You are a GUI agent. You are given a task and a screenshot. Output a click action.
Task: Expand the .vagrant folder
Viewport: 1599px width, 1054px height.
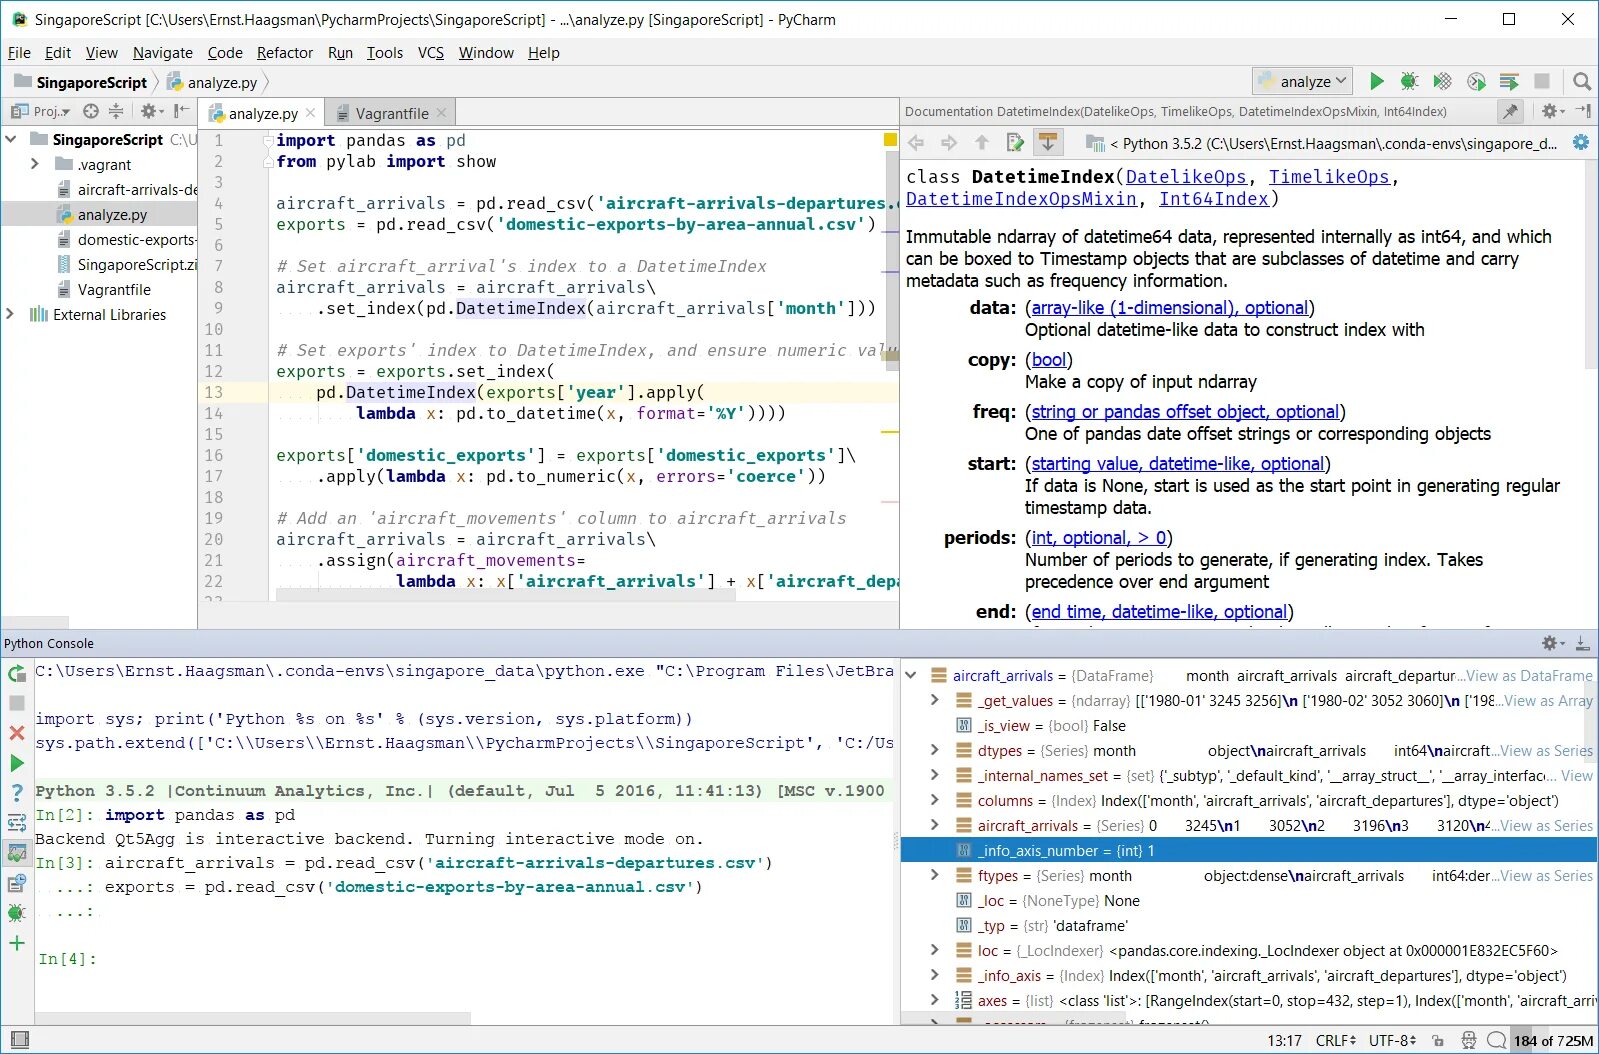pos(35,164)
